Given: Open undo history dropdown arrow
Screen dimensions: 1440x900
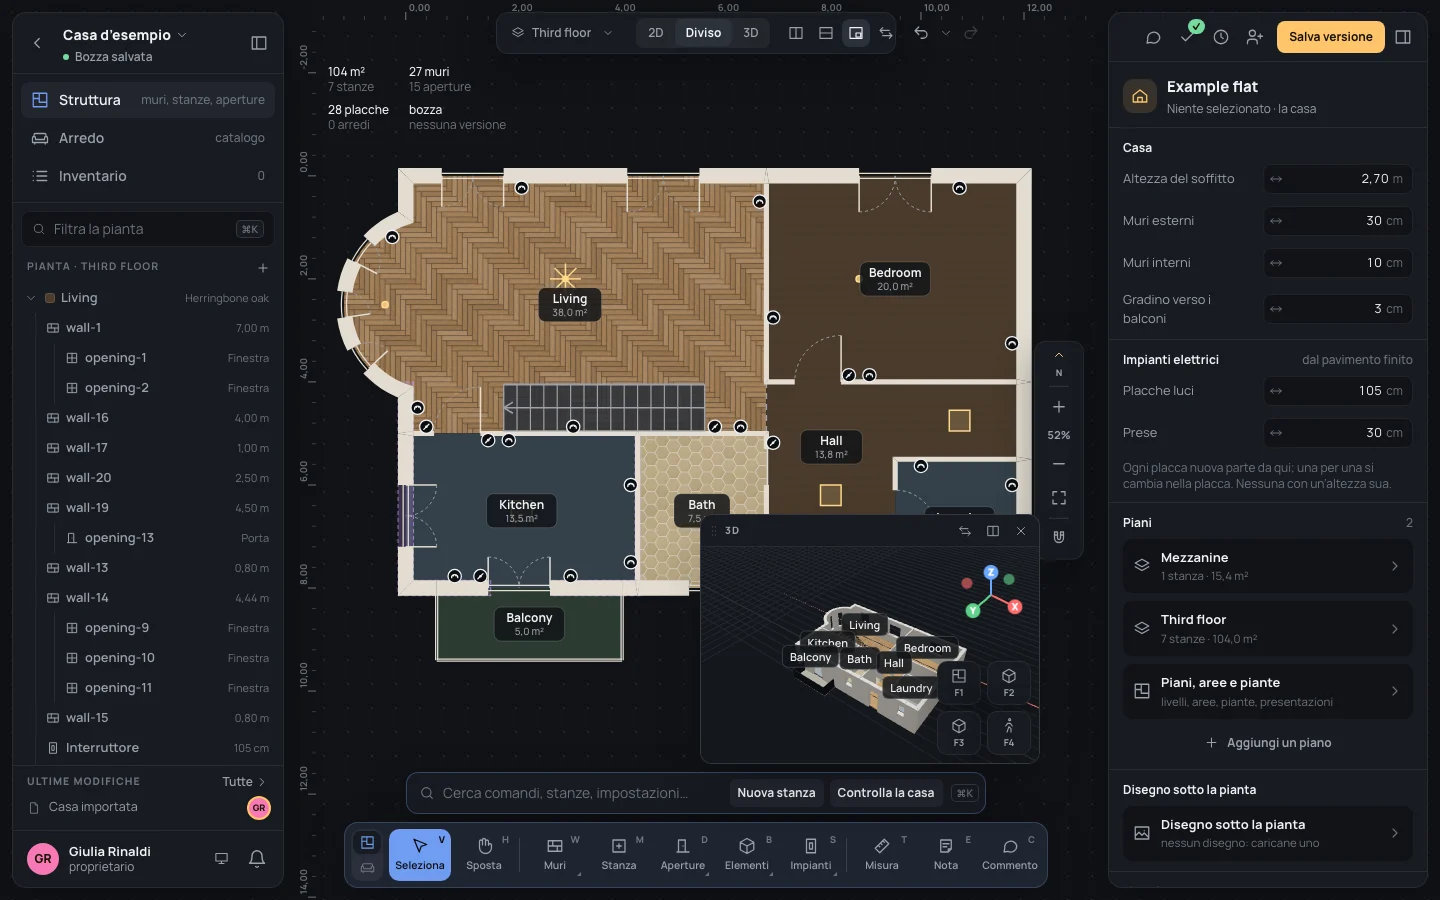Looking at the screenshot, I should [x=946, y=33].
